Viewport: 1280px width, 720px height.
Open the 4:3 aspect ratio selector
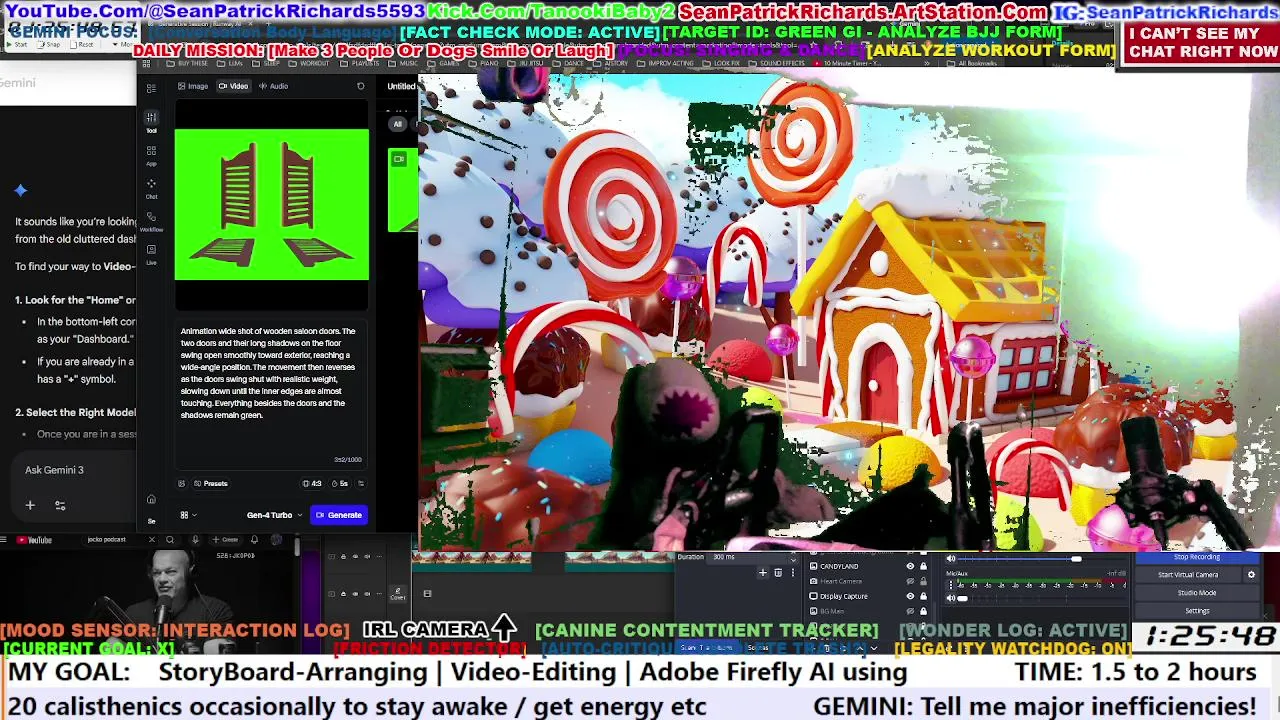pyautogui.click(x=312, y=483)
